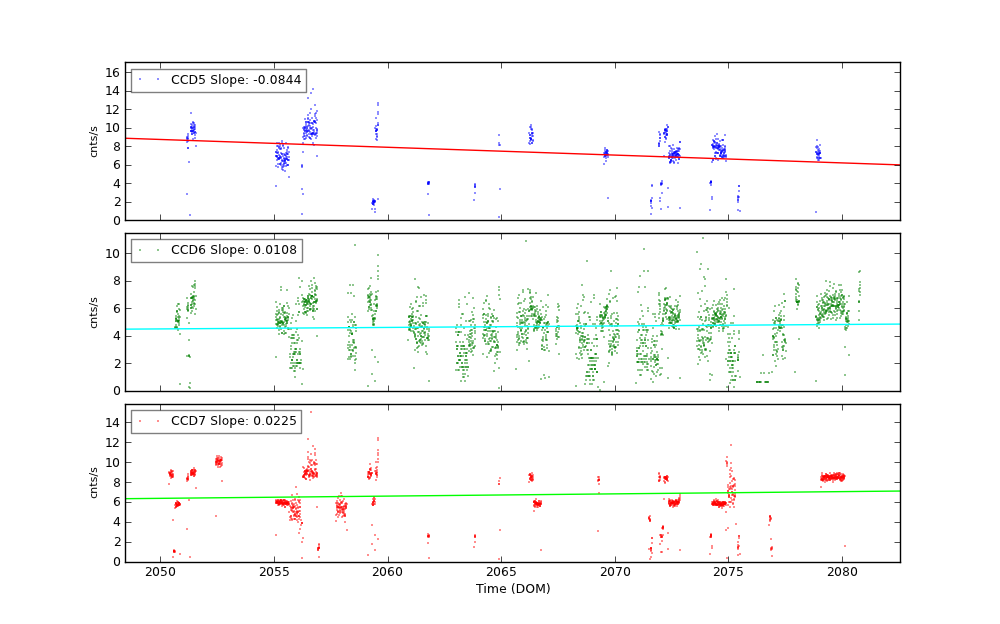The image size is (1000, 624).
Task: Click the cnts/s y-axis label of bottom plot
Action: (x=94, y=483)
